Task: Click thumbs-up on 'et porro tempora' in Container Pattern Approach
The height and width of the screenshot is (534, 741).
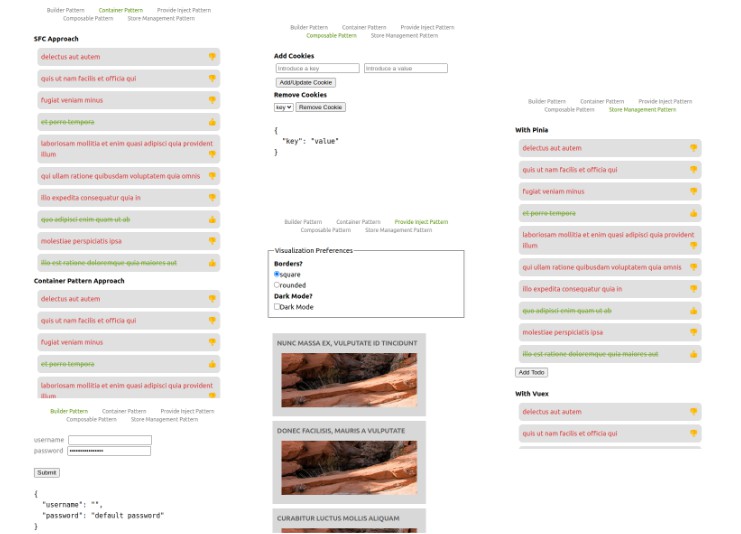Action: 212,364
